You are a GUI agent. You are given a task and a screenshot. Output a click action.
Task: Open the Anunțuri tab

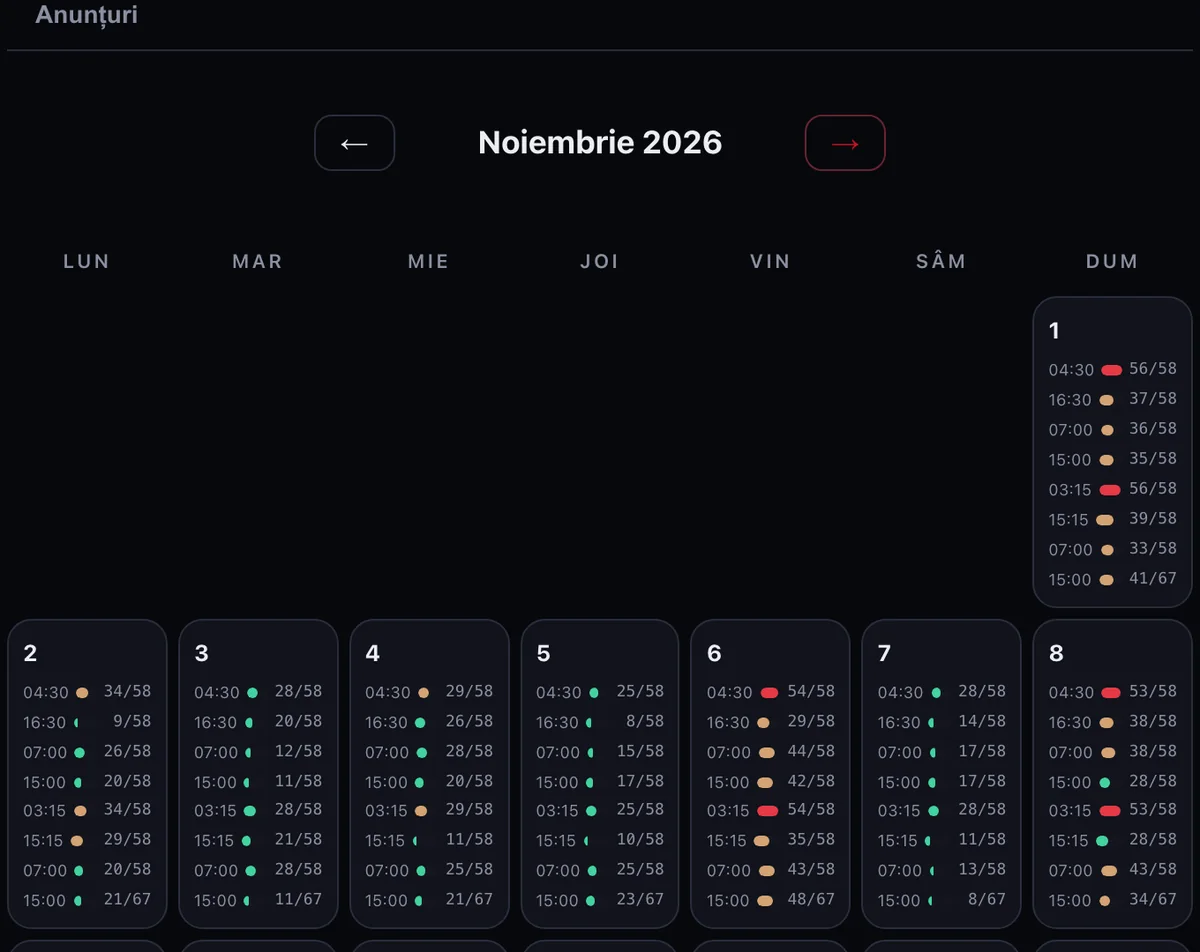click(x=86, y=15)
